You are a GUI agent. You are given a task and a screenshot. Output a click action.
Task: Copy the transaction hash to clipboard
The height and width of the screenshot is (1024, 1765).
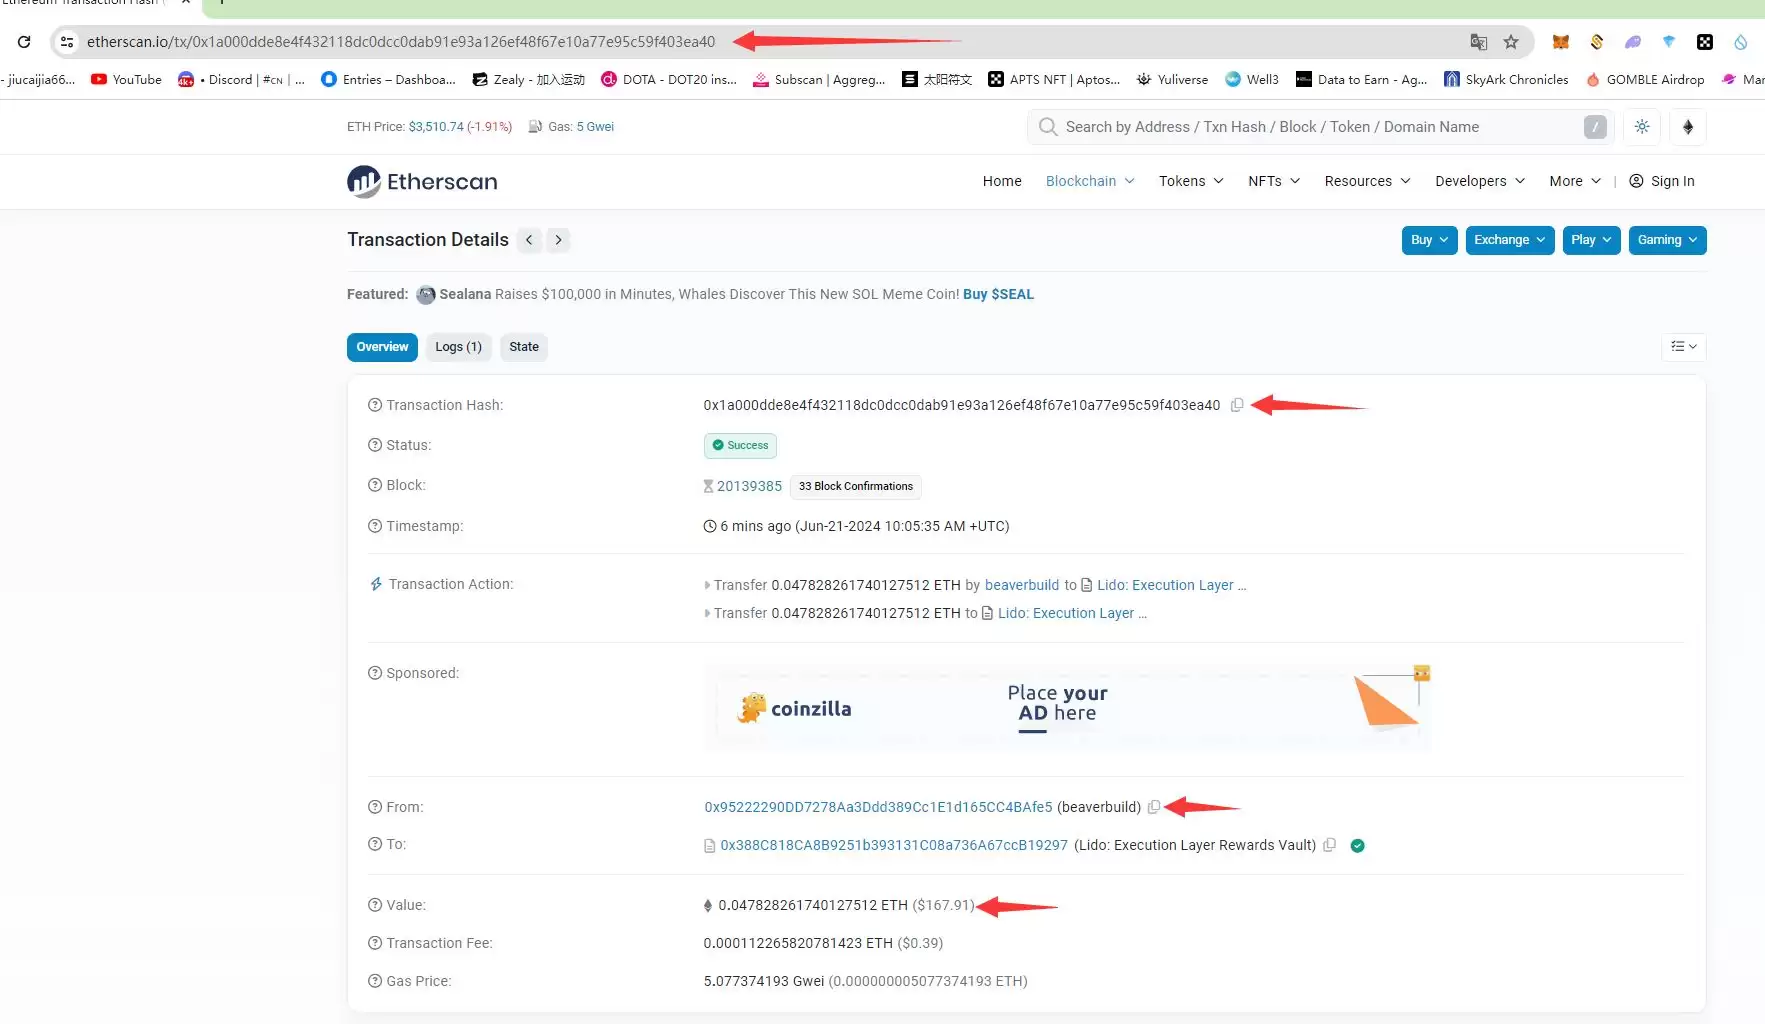1237,405
